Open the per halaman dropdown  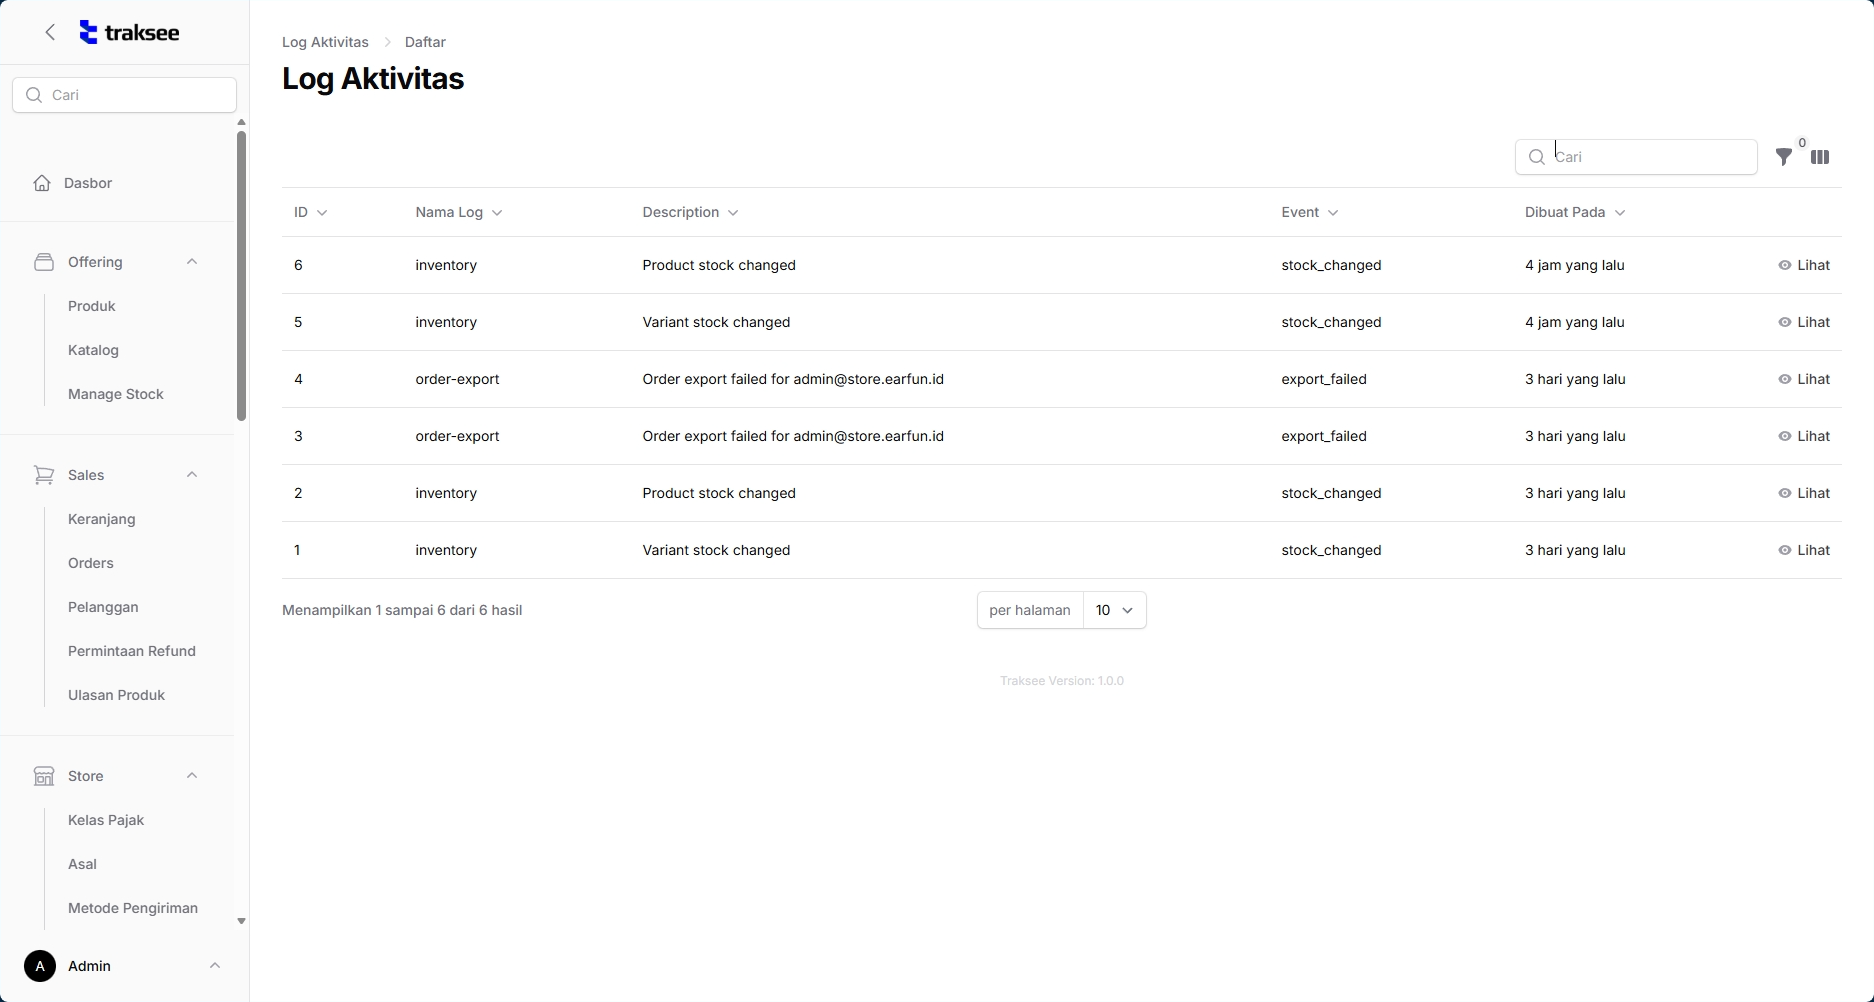(x=1114, y=610)
